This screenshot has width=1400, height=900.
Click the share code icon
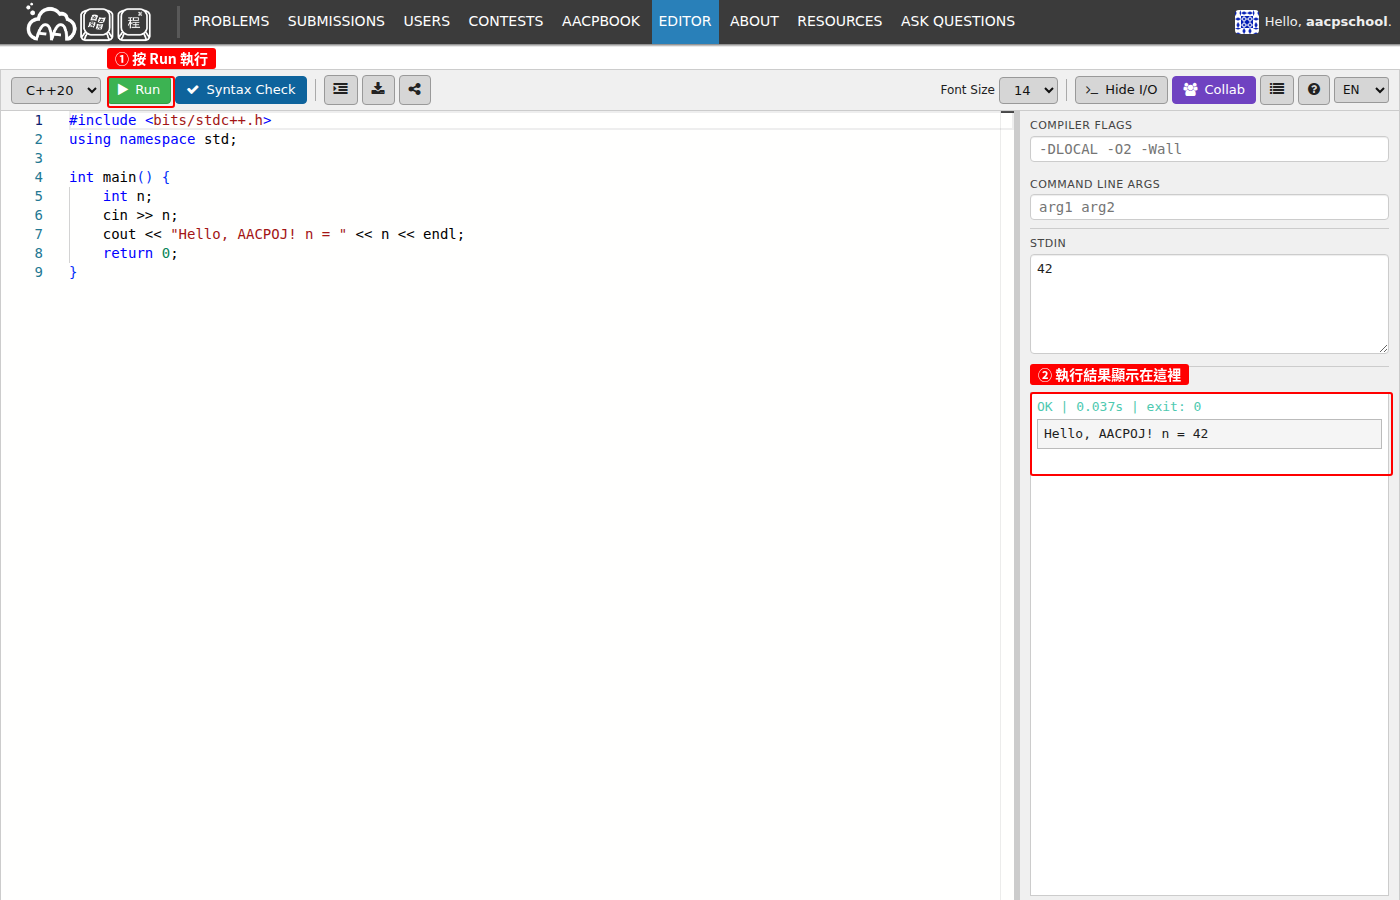pos(415,90)
